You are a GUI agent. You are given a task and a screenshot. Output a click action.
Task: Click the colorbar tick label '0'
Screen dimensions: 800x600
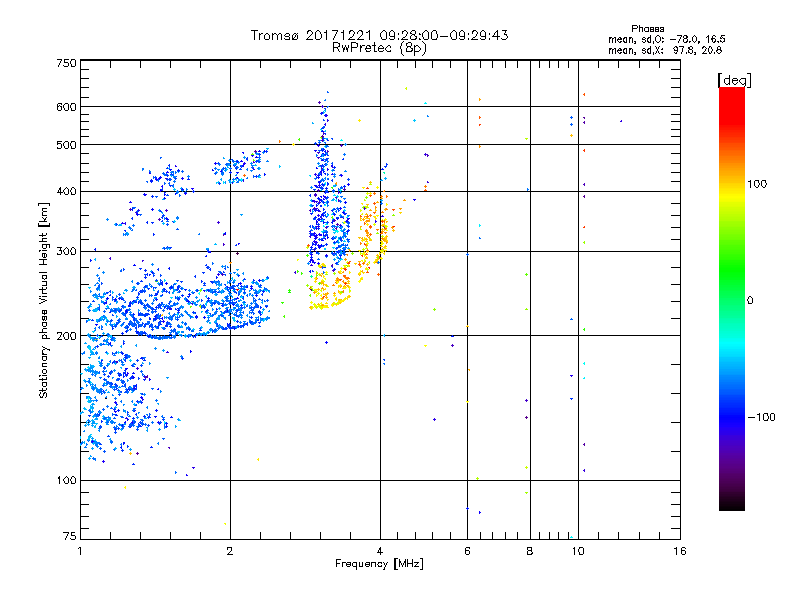[750, 300]
